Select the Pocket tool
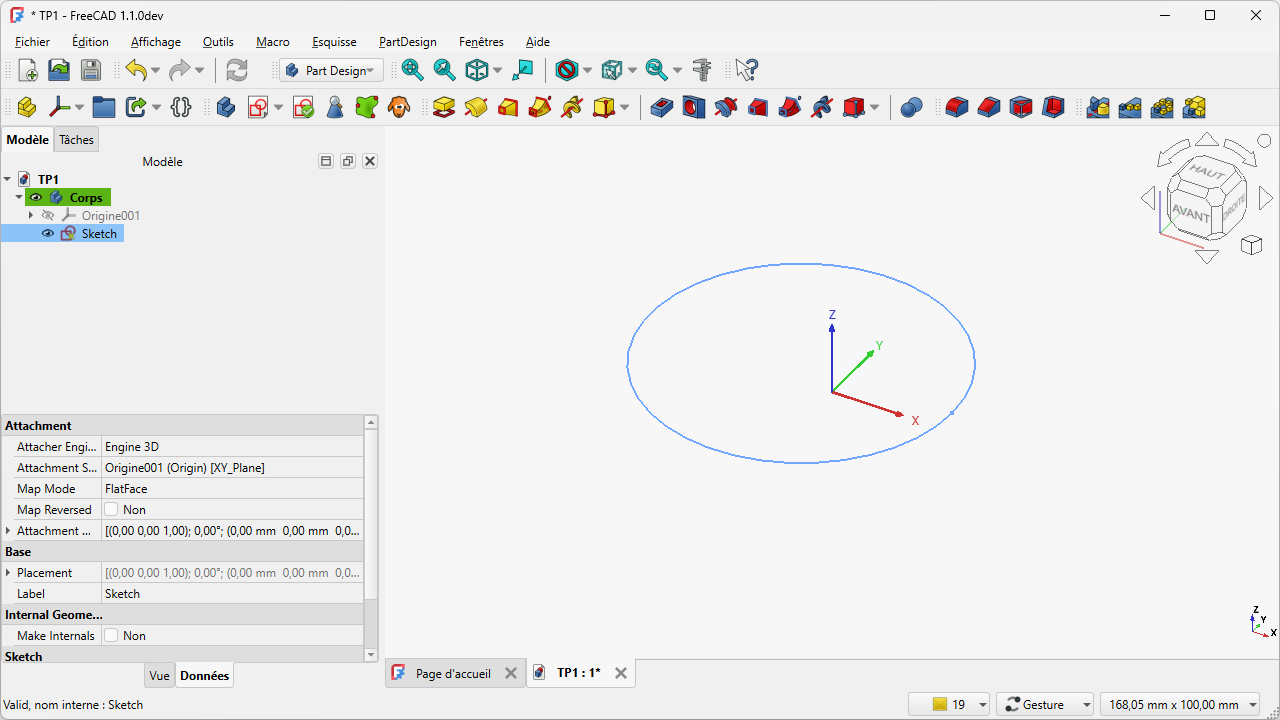 coord(662,107)
